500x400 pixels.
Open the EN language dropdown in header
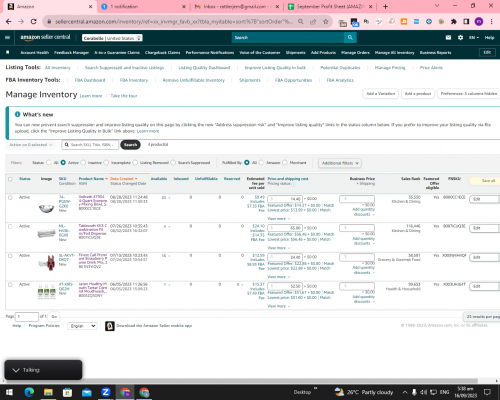click(x=474, y=38)
